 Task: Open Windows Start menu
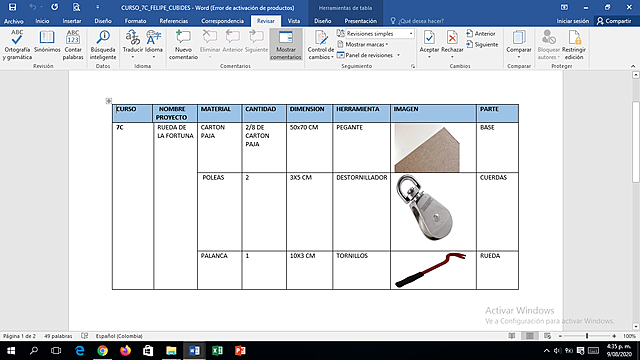pyautogui.click(x=11, y=351)
